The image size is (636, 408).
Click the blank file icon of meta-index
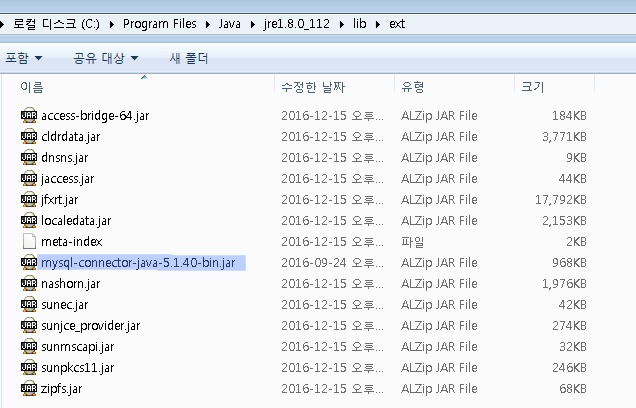coord(29,242)
